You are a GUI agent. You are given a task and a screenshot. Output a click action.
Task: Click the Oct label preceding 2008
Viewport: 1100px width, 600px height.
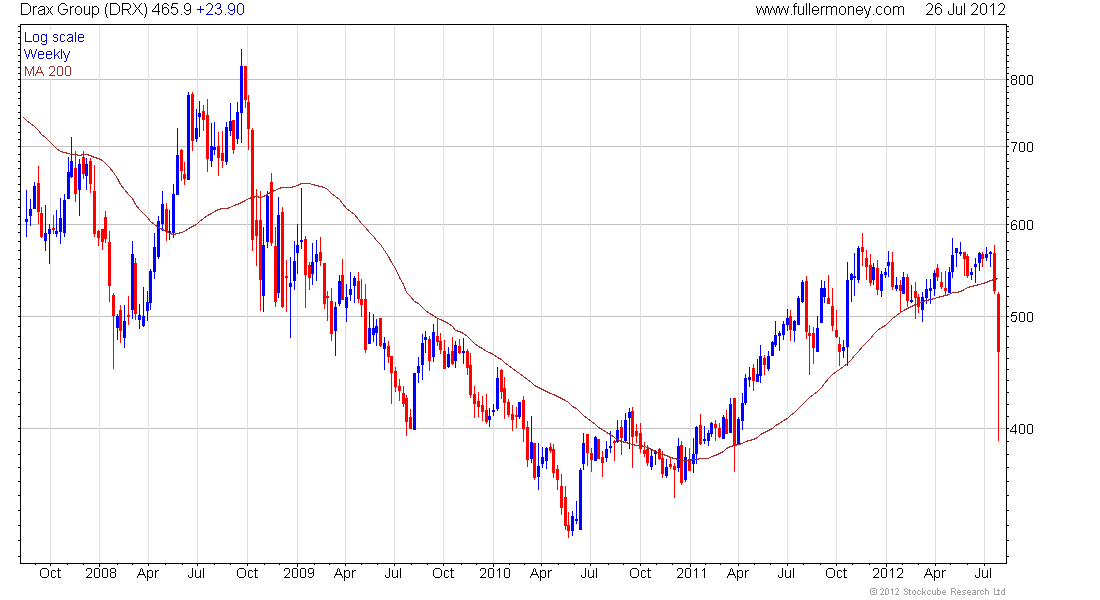(x=51, y=573)
